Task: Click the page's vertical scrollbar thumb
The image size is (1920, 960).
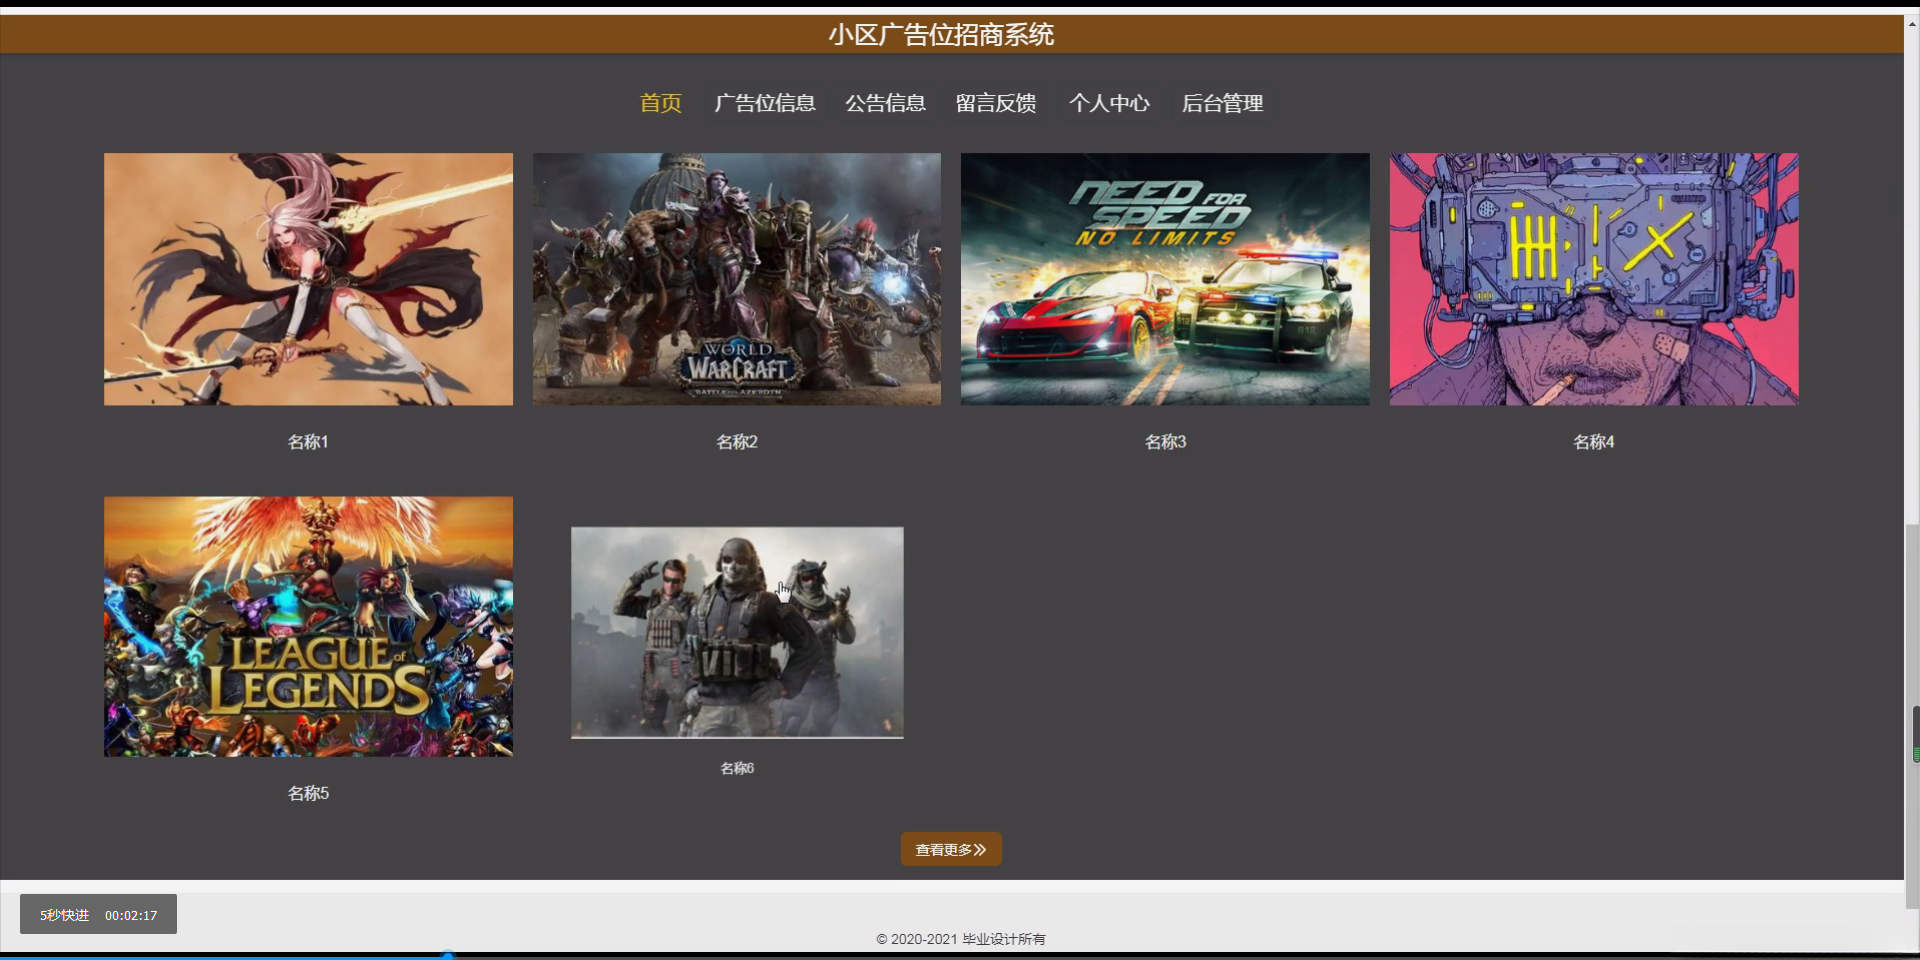Action: coord(1912,715)
